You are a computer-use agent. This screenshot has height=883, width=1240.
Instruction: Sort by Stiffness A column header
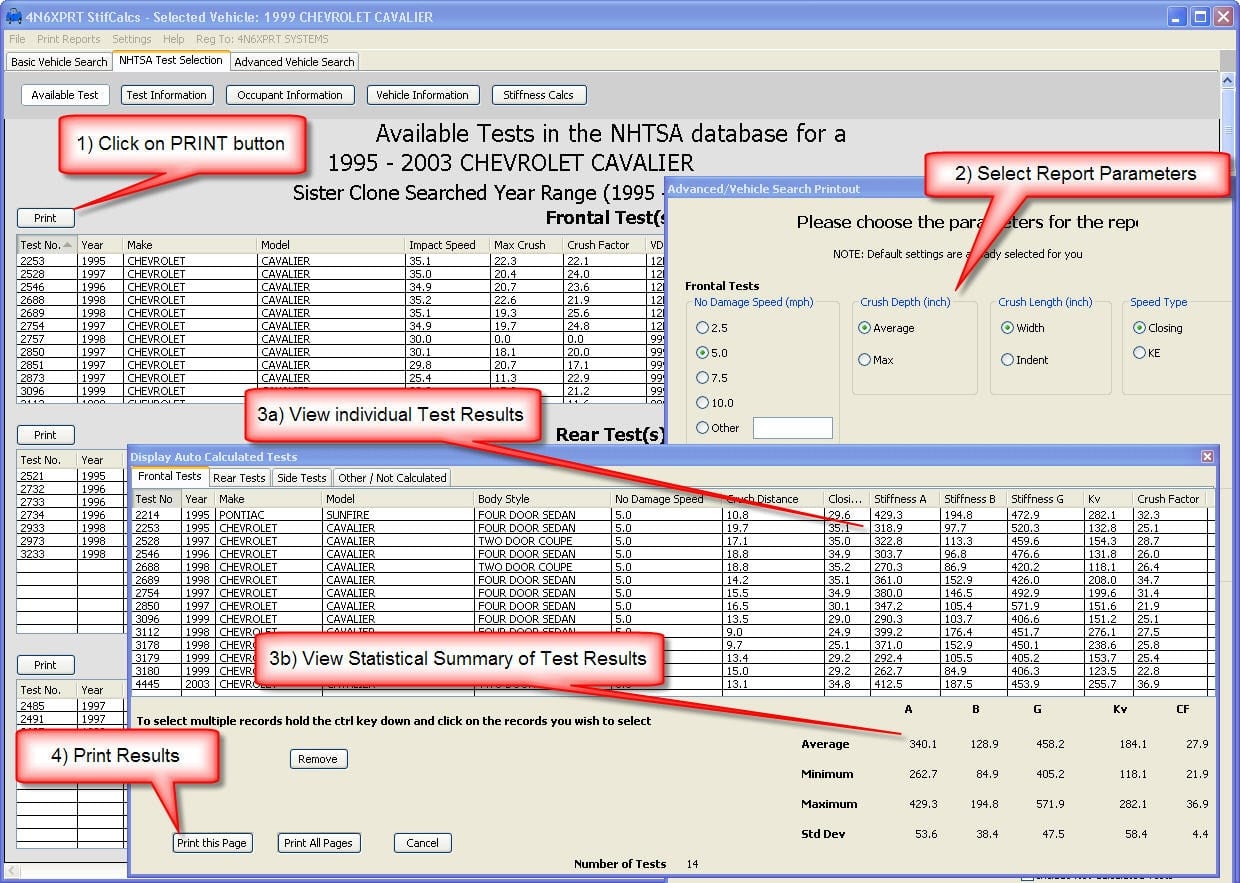click(x=900, y=499)
